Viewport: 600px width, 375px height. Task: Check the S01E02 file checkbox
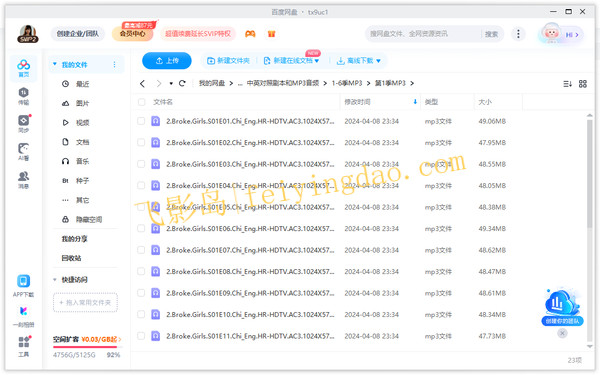[141, 143]
